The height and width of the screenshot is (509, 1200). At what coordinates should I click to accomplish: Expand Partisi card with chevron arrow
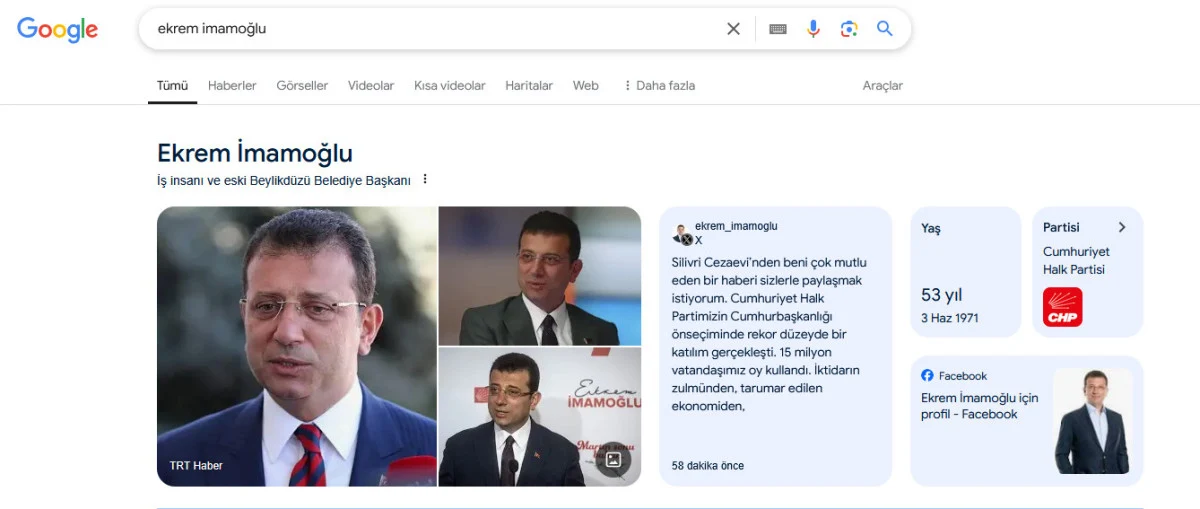[x=1122, y=227]
